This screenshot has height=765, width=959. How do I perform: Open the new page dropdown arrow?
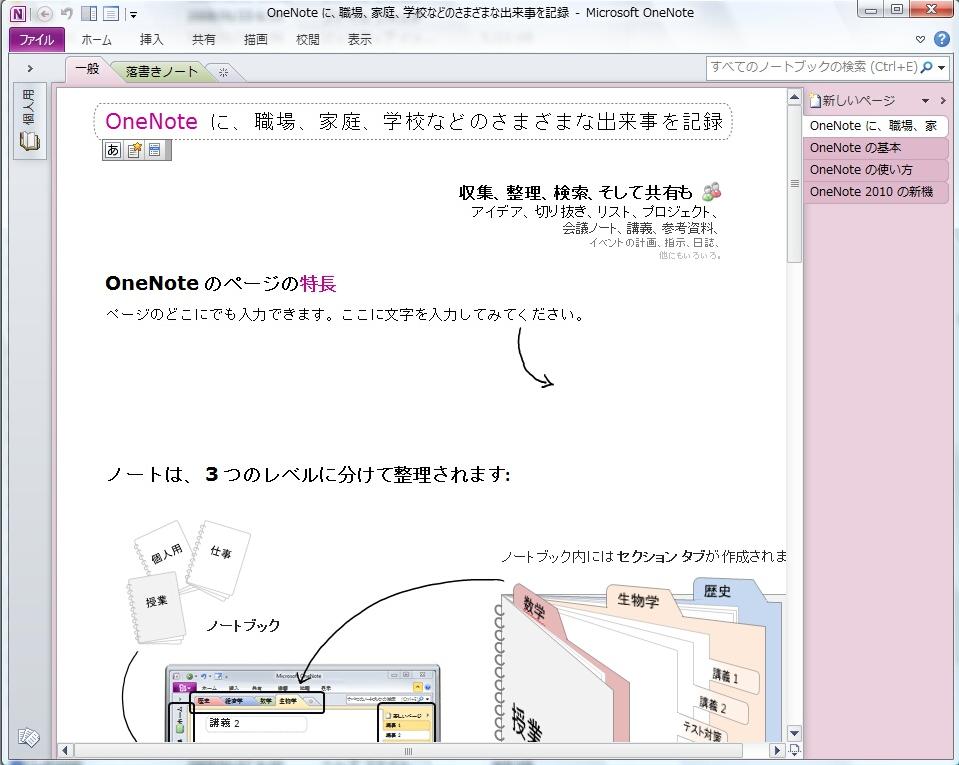[x=925, y=101]
